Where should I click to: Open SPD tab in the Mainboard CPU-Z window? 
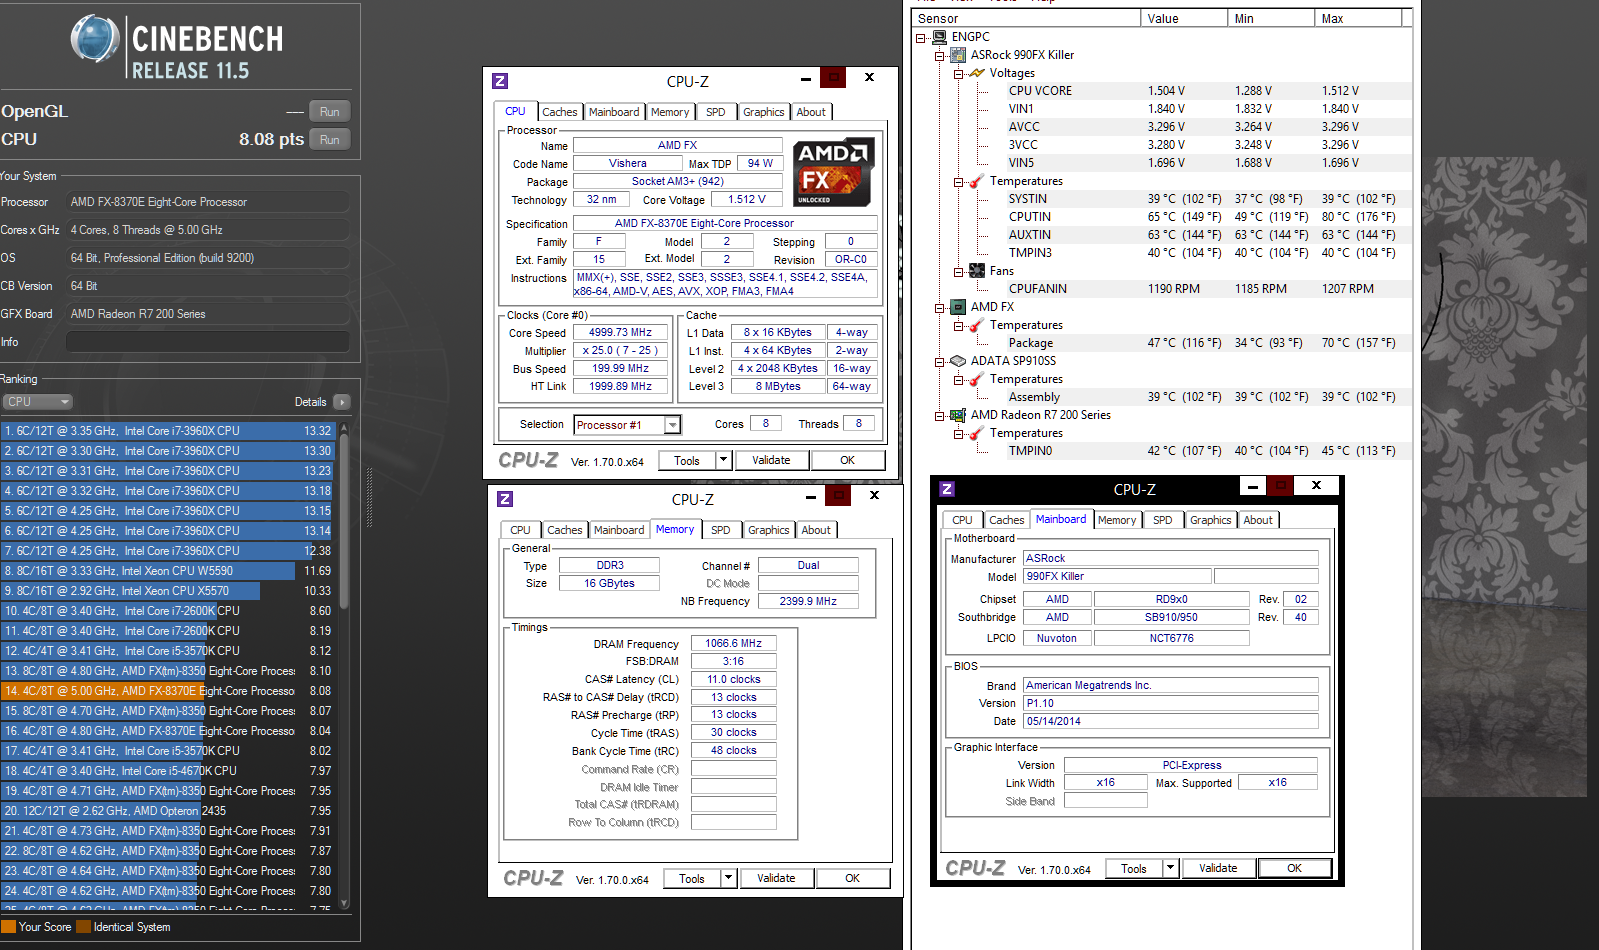pos(1162,520)
